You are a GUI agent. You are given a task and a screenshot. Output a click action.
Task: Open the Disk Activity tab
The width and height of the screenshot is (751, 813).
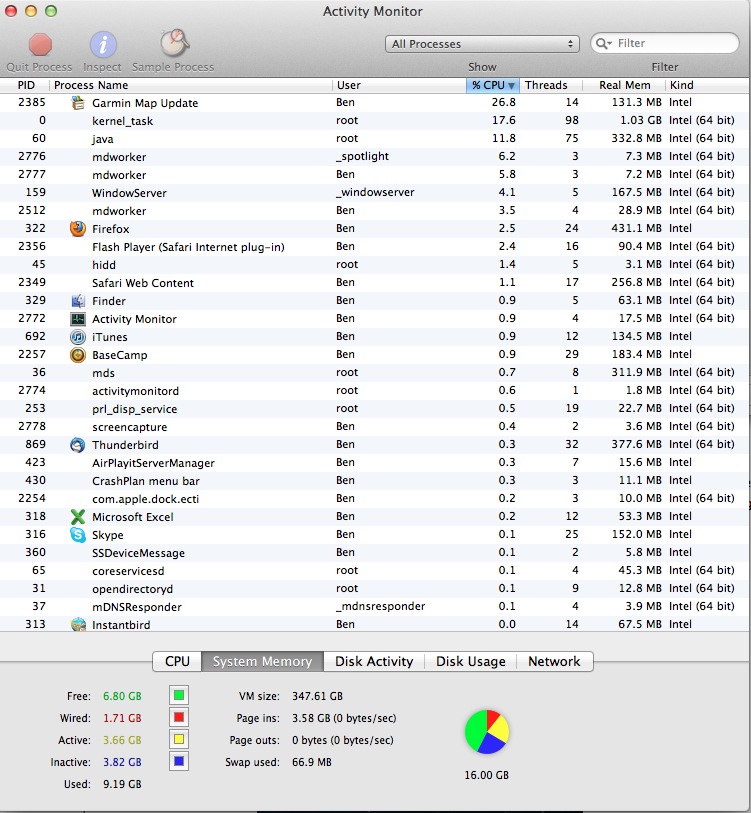click(374, 661)
